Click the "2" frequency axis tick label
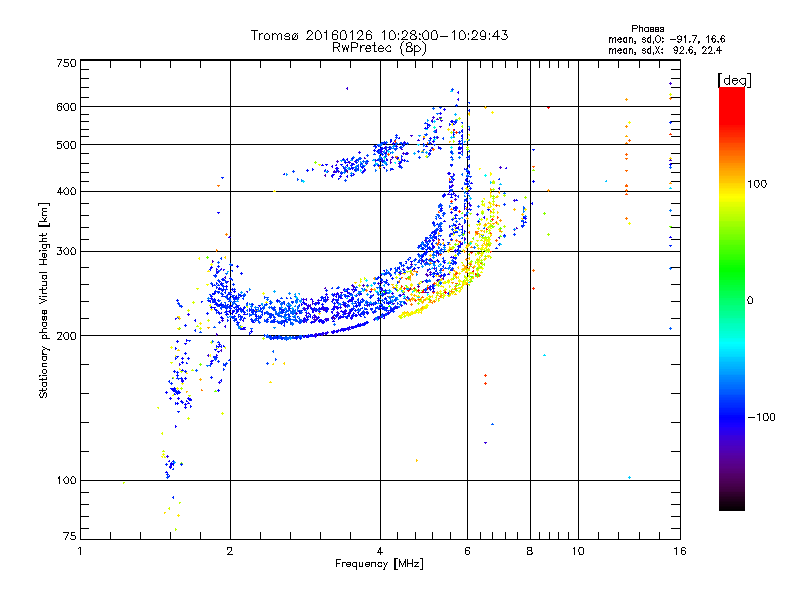The height and width of the screenshot is (600, 800). pyautogui.click(x=230, y=551)
